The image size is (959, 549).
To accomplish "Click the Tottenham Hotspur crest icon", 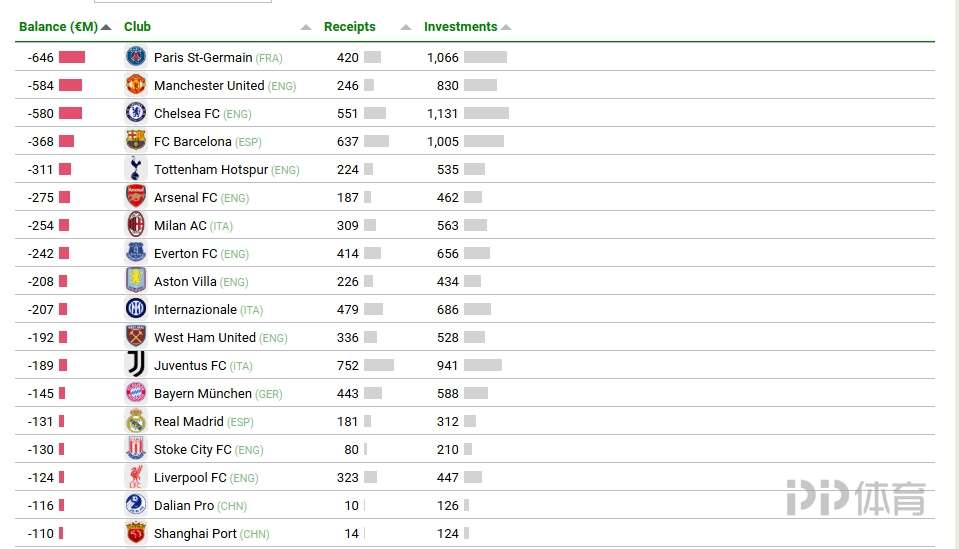I will (136, 169).
